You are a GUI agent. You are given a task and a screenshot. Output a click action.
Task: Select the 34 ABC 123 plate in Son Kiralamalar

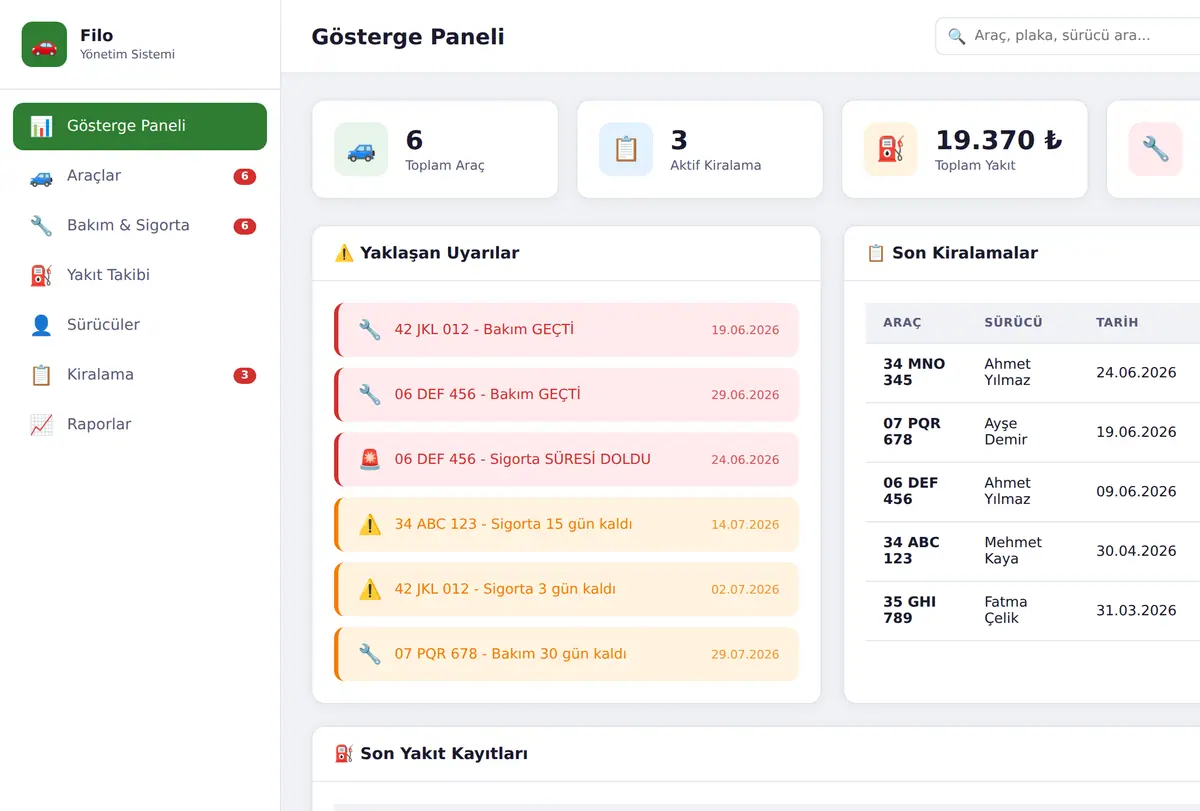[x=911, y=551]
